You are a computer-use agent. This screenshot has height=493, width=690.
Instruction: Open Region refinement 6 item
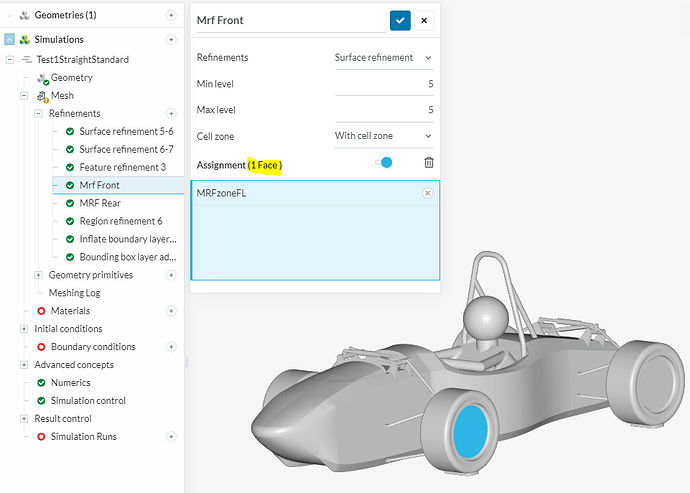pos(121,221)
